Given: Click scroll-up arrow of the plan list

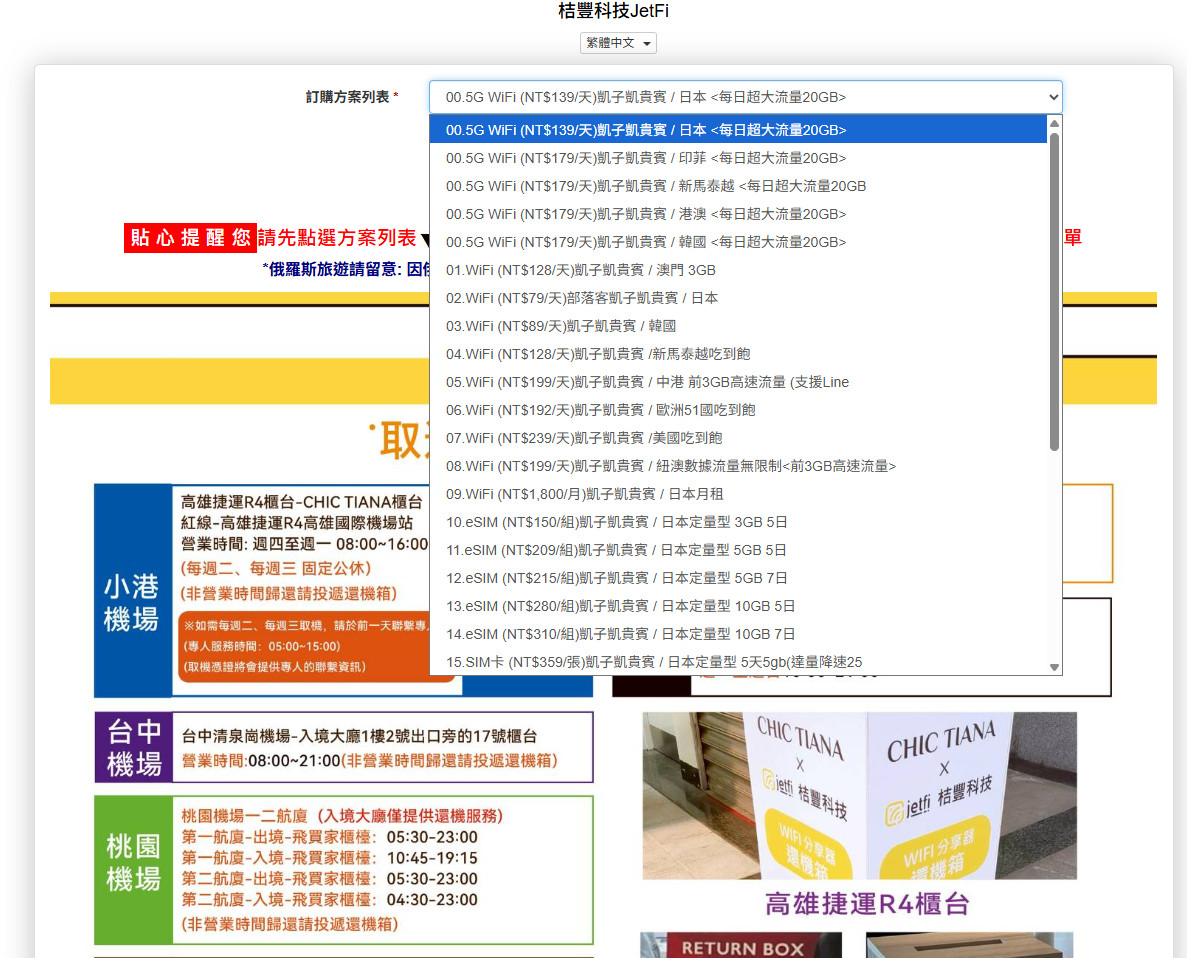Looking at the screenshot, I should [x=1054, y=123].
